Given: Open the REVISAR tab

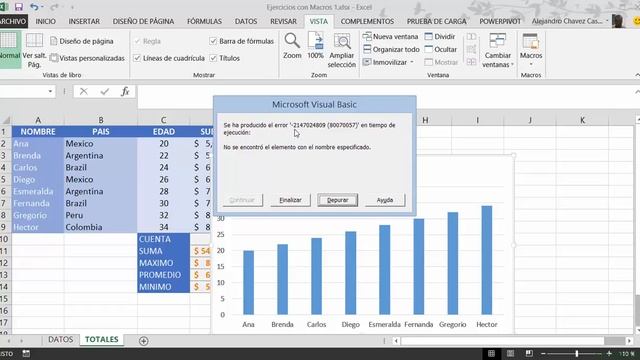Looking at the screenshot, I should click(x=283, y=21).
